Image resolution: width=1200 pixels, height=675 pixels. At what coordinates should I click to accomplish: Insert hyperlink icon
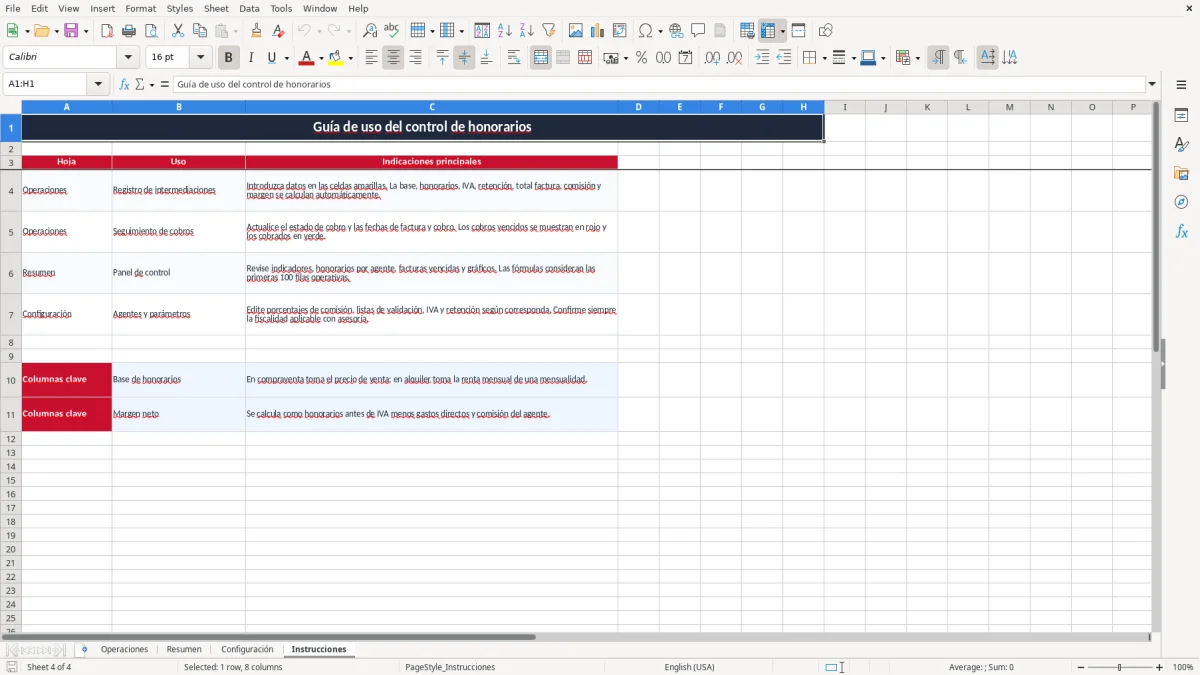676,31
